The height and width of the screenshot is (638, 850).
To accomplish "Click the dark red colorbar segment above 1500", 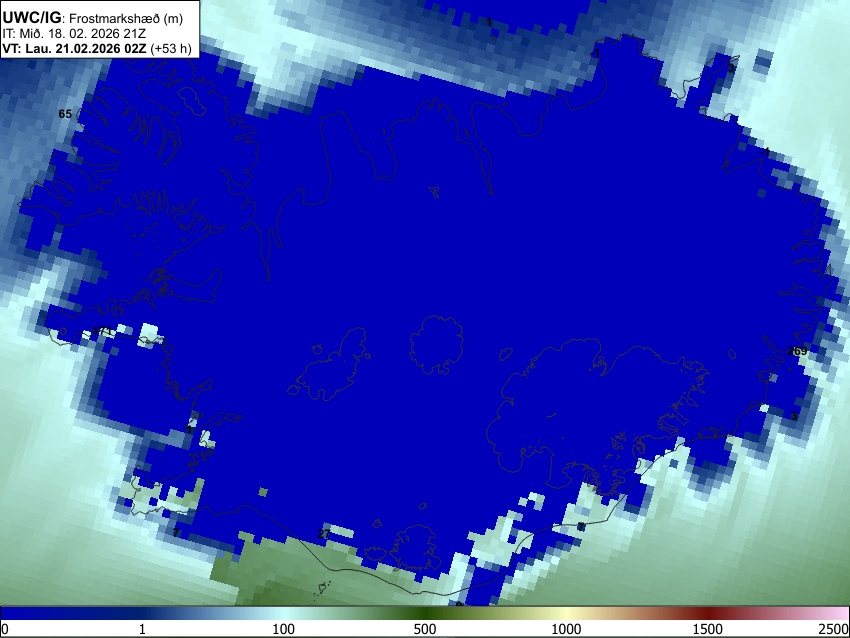I will point(707,613).
